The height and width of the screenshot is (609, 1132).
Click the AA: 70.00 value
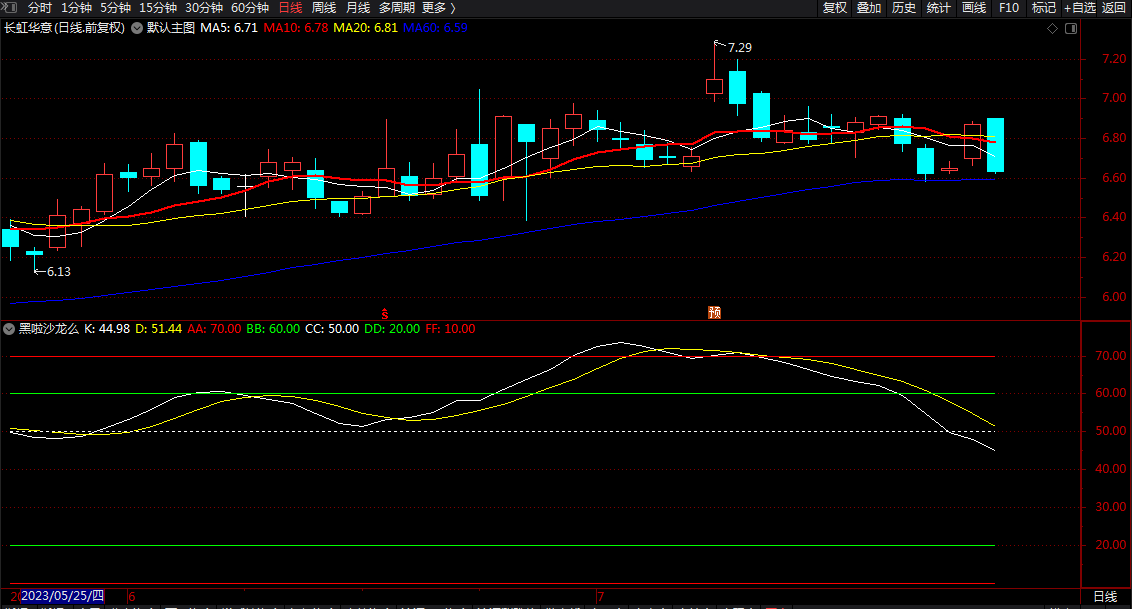214,329
